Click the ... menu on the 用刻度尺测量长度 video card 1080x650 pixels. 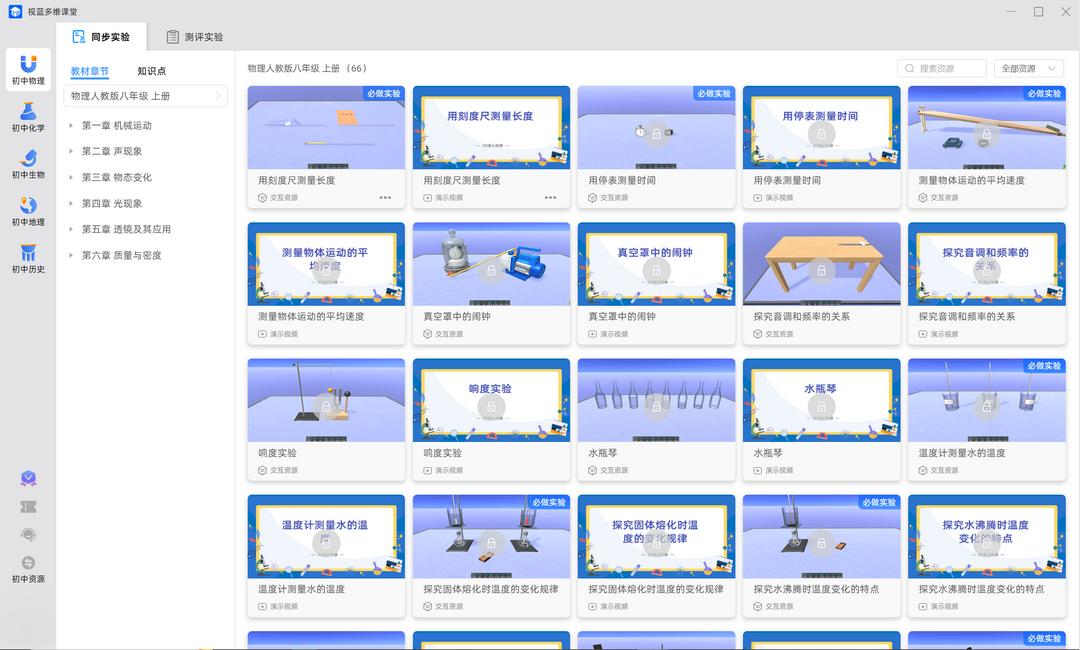click(550, 197)
